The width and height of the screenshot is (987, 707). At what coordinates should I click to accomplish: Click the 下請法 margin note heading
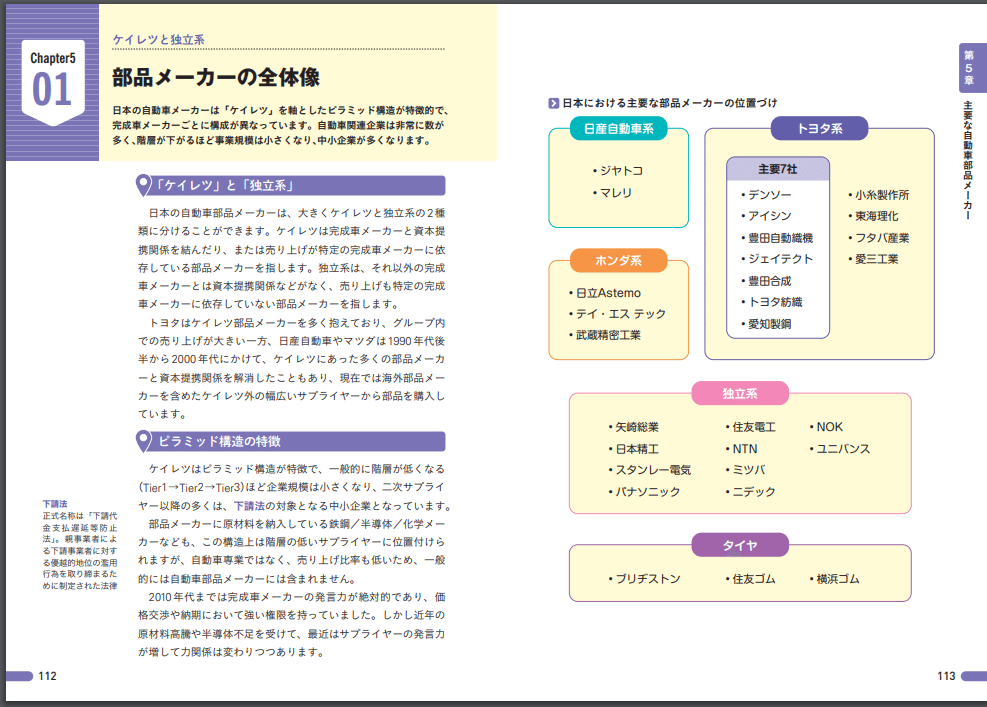(55, 504)
